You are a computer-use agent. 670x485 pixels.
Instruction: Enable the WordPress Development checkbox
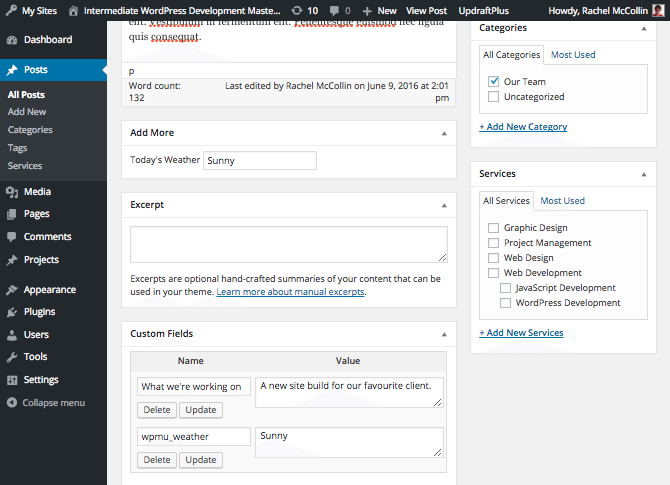(506, 303)
